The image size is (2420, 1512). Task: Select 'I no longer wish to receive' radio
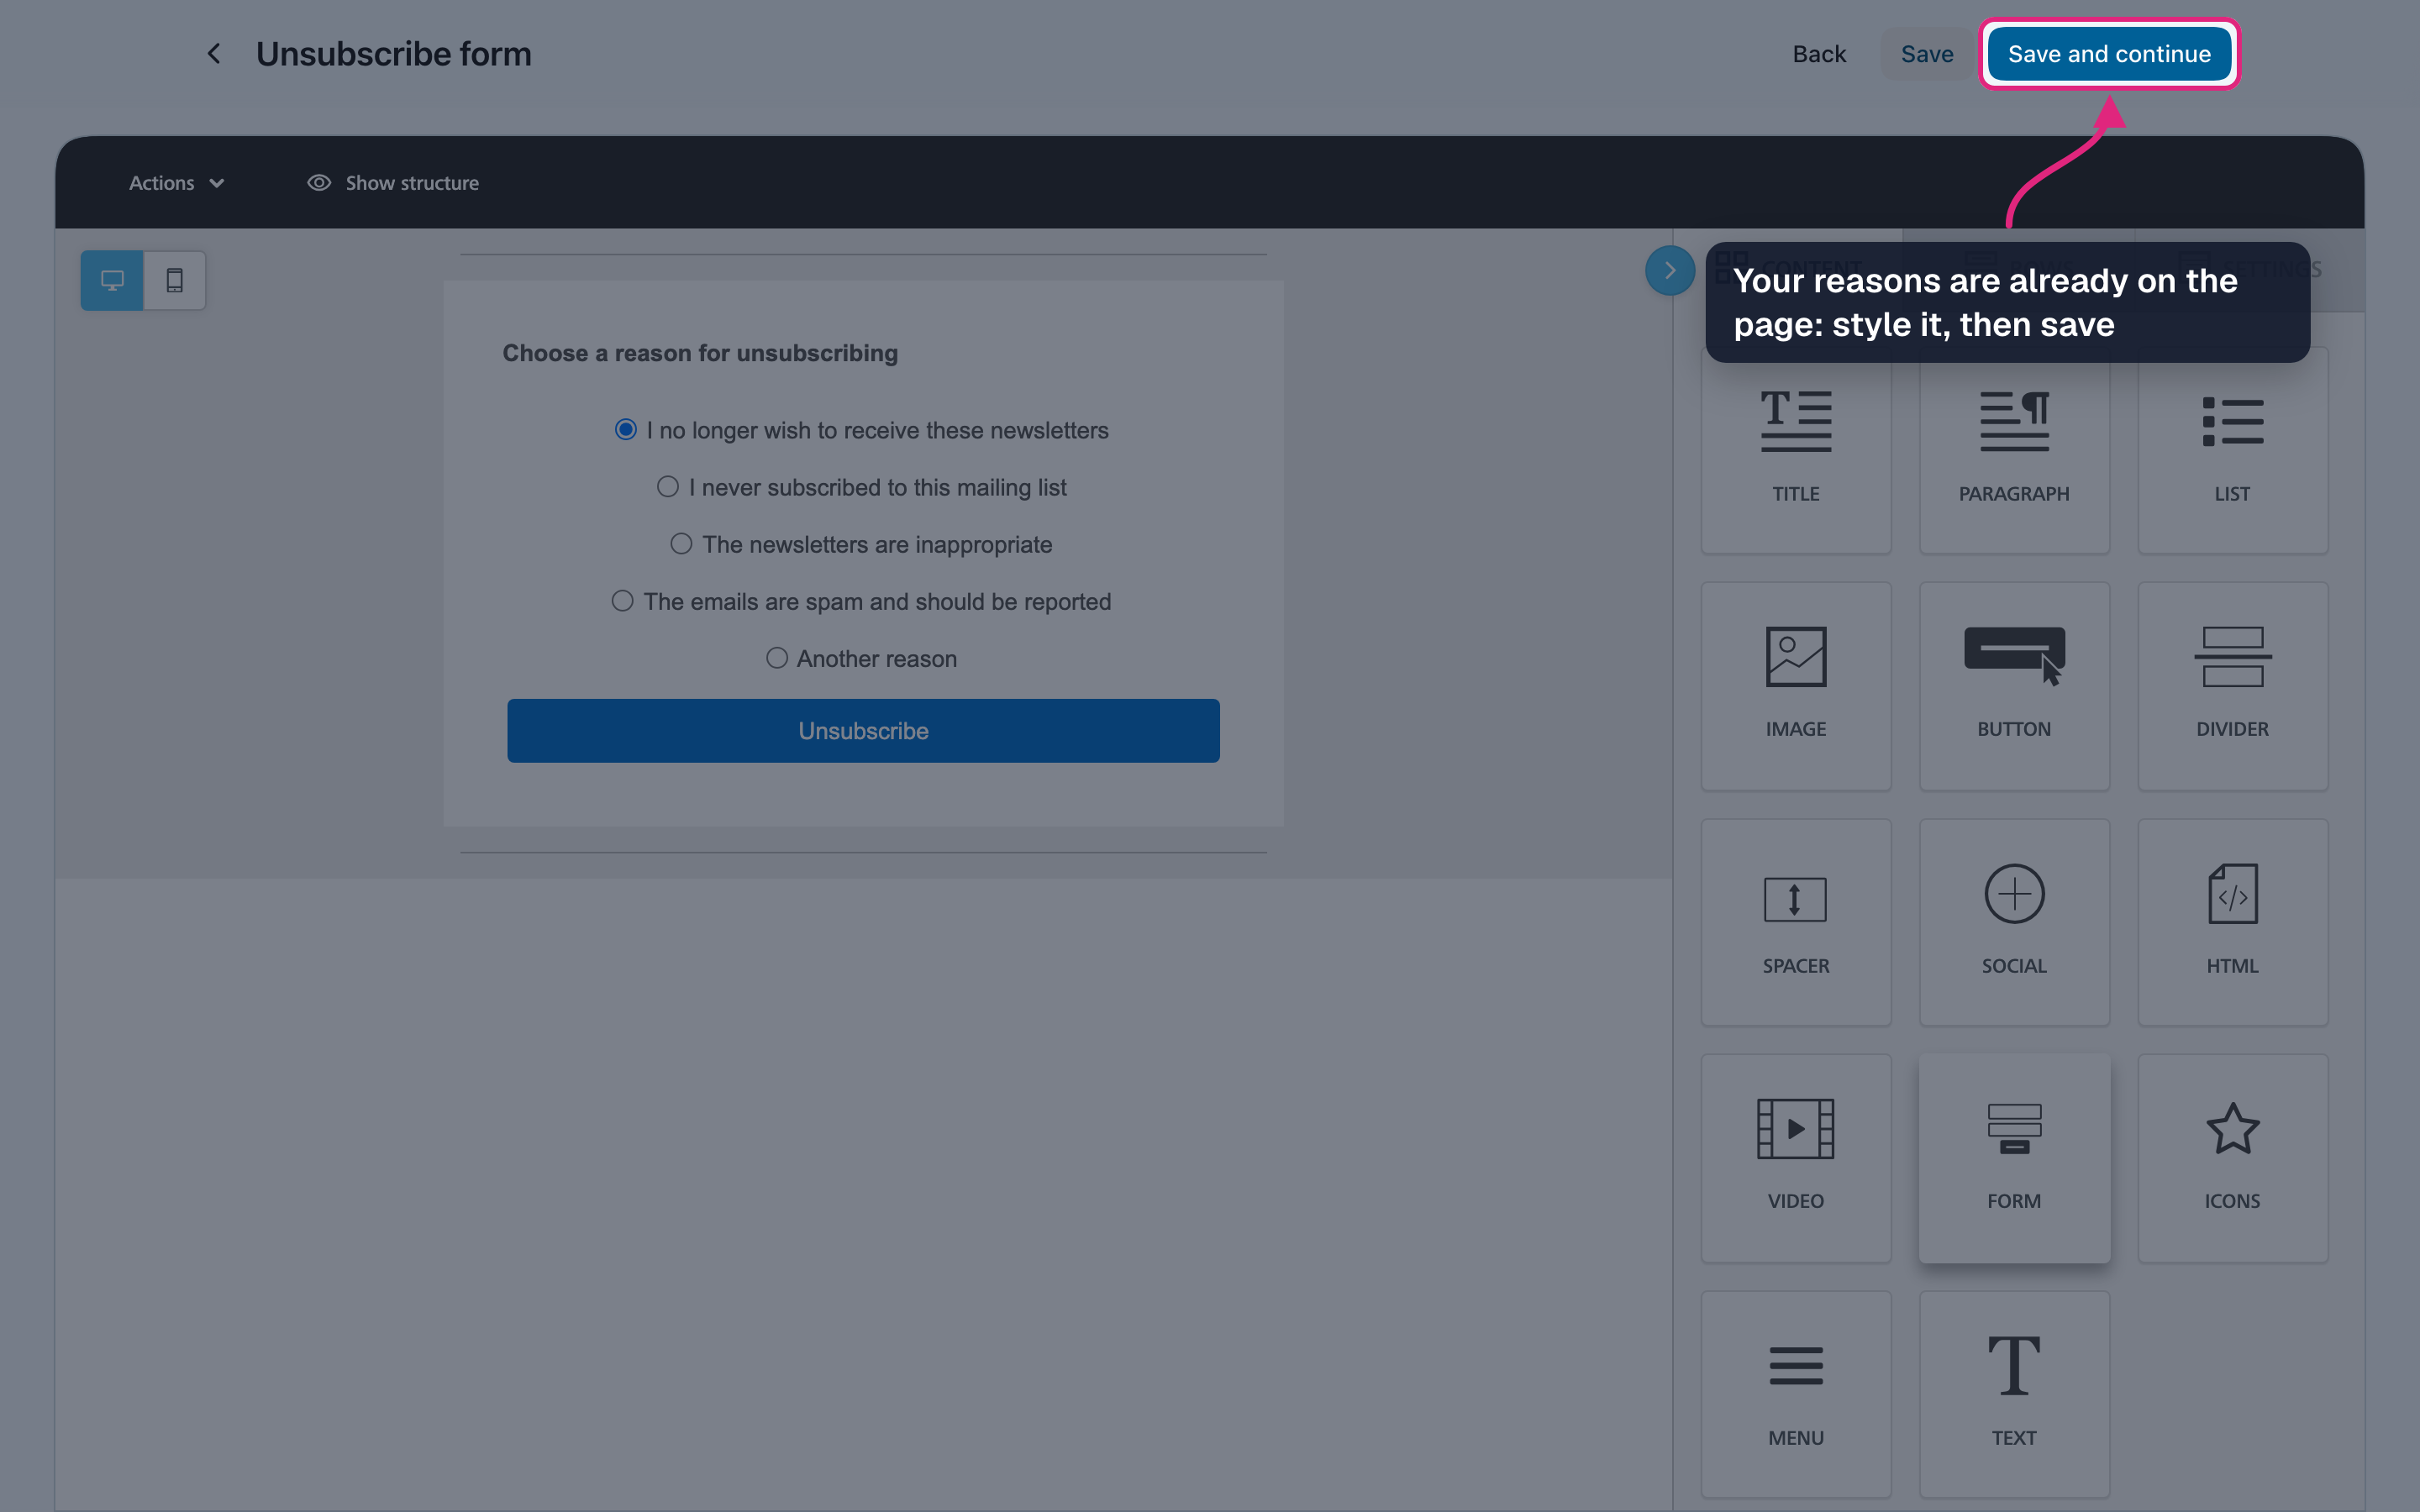(x=625, y=430)
